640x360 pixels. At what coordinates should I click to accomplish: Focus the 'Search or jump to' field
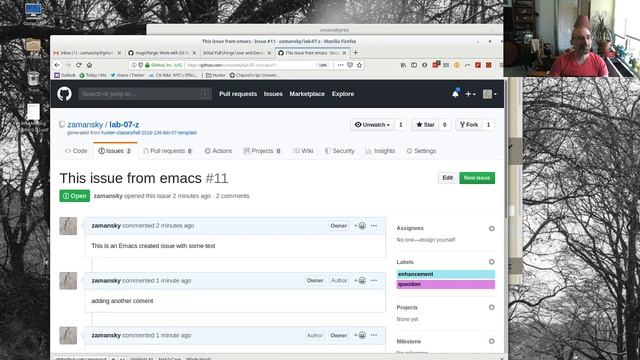[x=145, y=94]
